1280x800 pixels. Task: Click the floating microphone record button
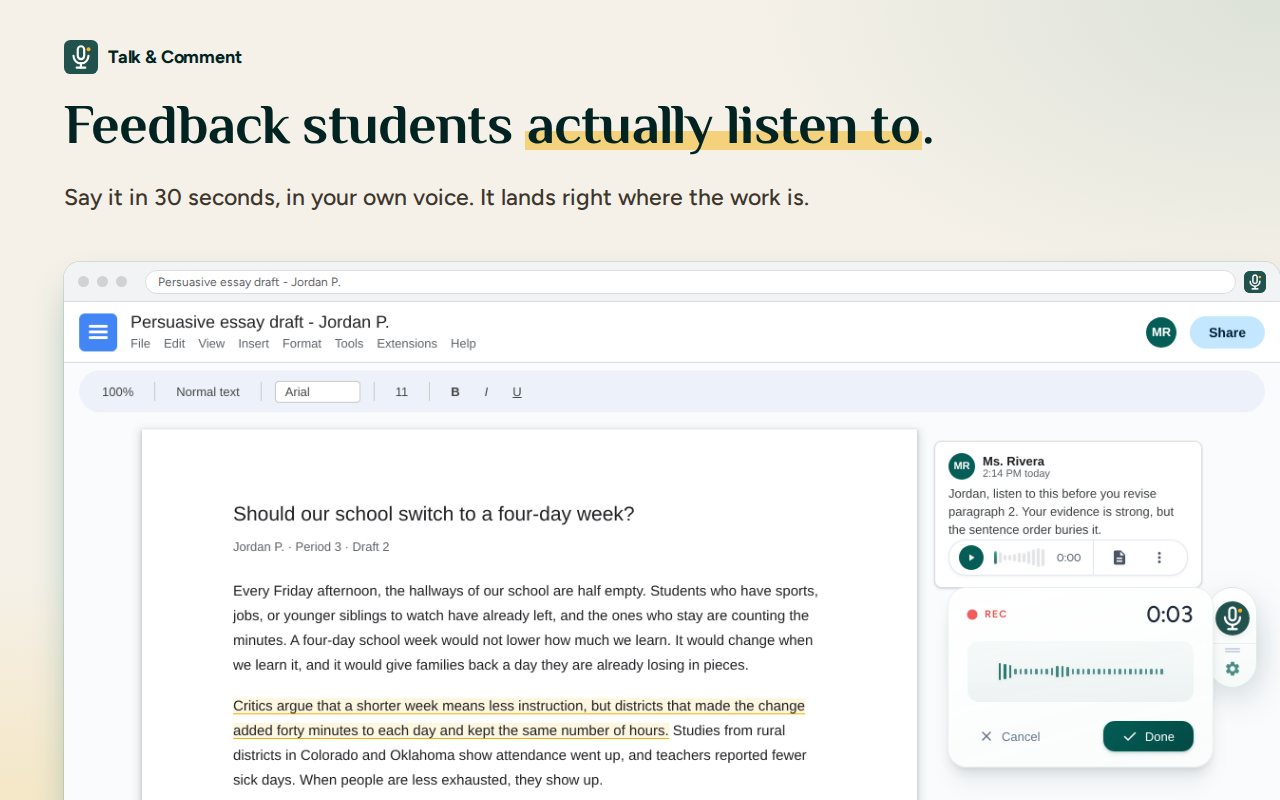pyautogui.click(x=1232, y=618)
